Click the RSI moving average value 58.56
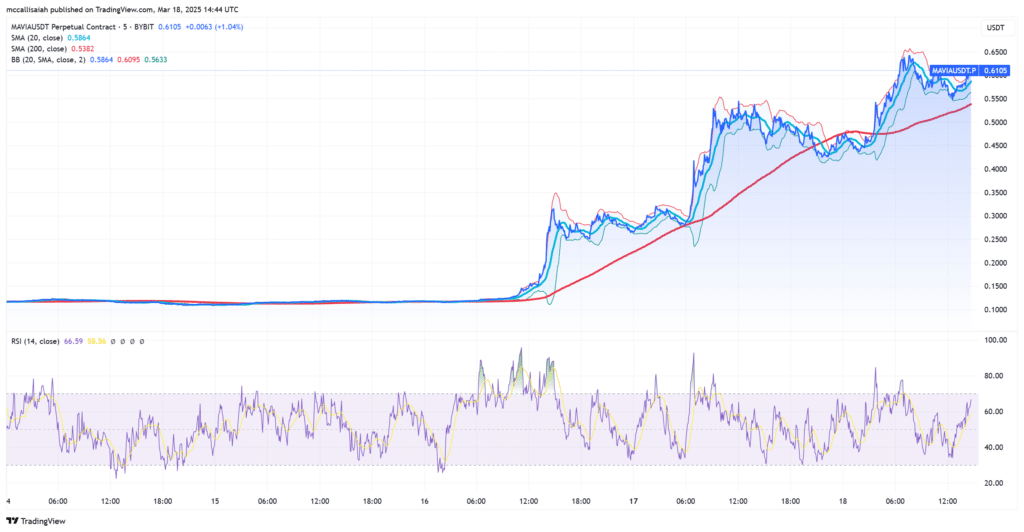The width and height of the screenshot is (1024, 532). 97,341
